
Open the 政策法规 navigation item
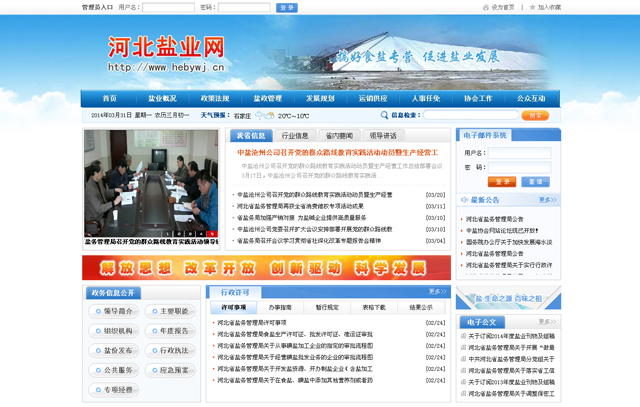pyautogui.click(x=215, y=98)
